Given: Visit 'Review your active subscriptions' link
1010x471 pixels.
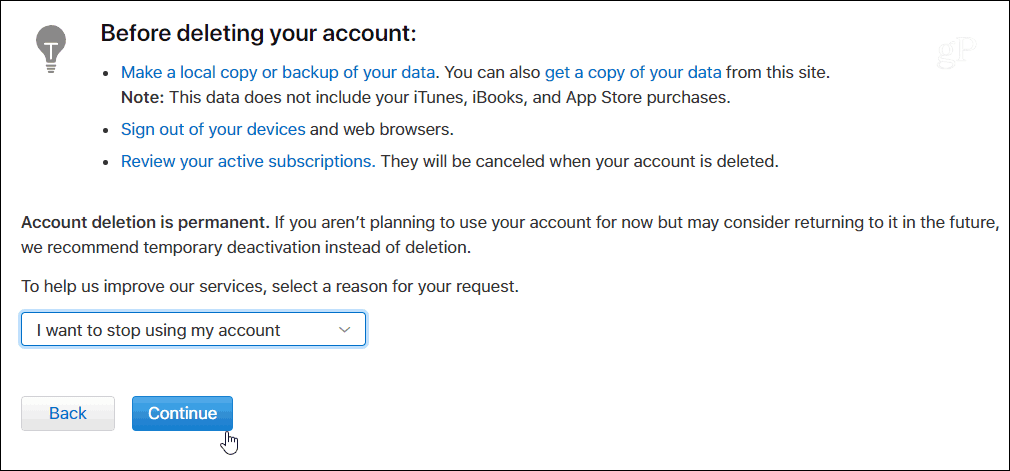Looking at the screenshot, I should coord(249,161).
